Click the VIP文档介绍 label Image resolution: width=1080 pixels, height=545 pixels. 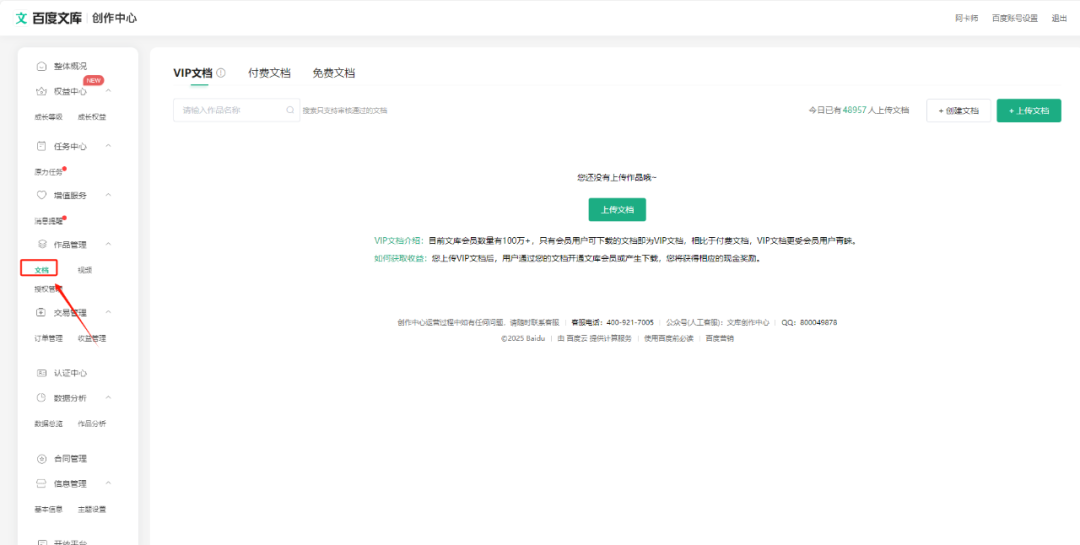(x=399, y=240)
